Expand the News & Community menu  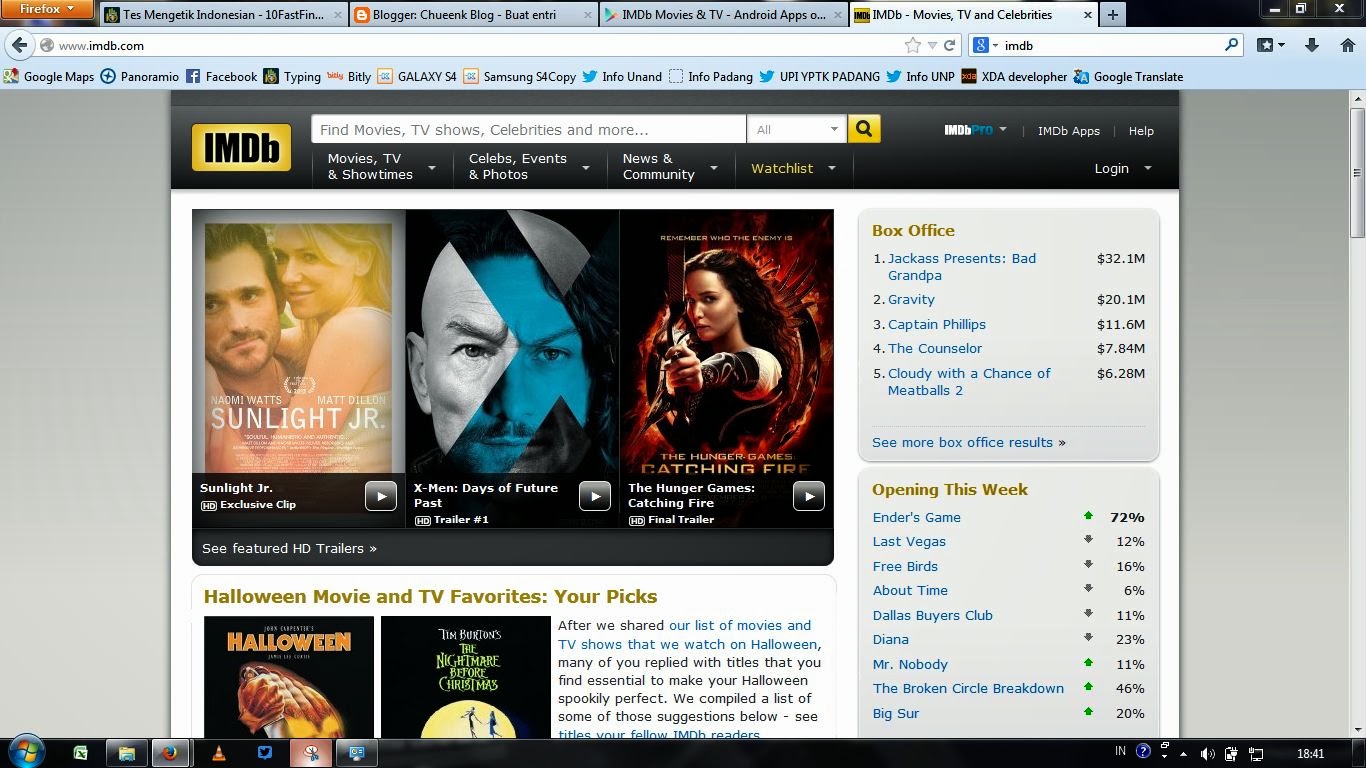pyautogui.click(x=670, y=167)
